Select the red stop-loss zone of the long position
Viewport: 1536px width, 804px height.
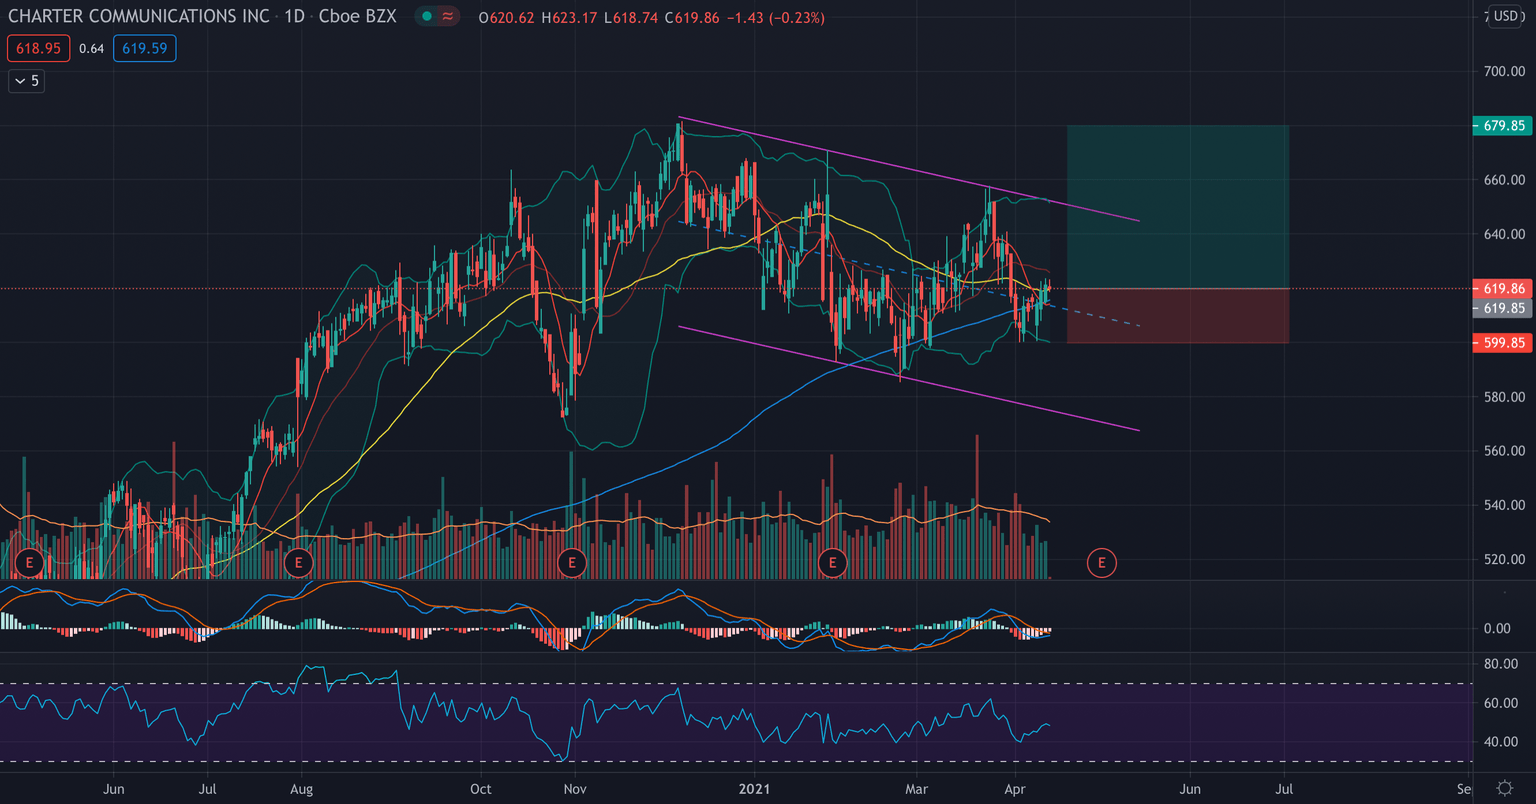click(x=1178, y=316)
